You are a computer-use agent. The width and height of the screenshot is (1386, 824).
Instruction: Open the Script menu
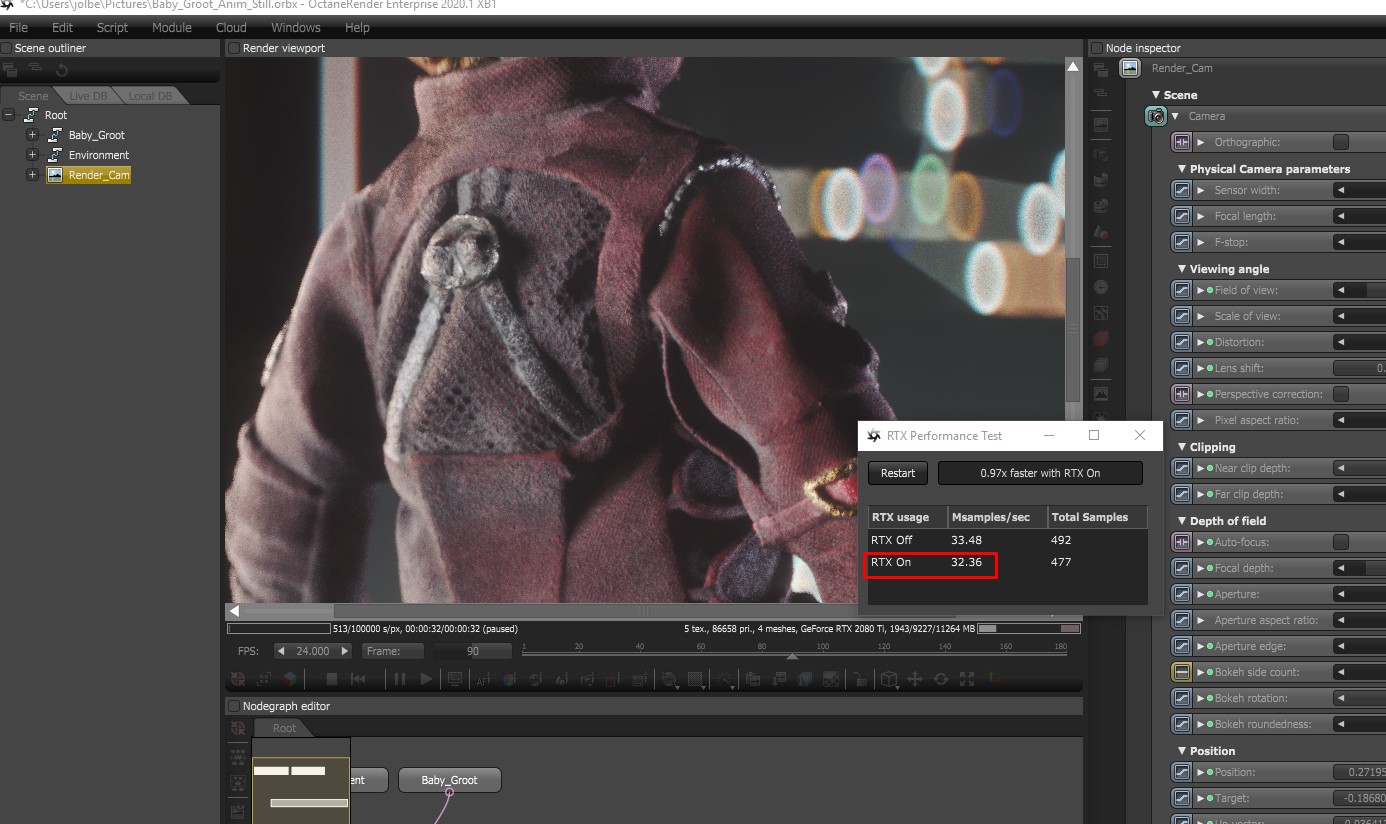(x=112, y=27)
